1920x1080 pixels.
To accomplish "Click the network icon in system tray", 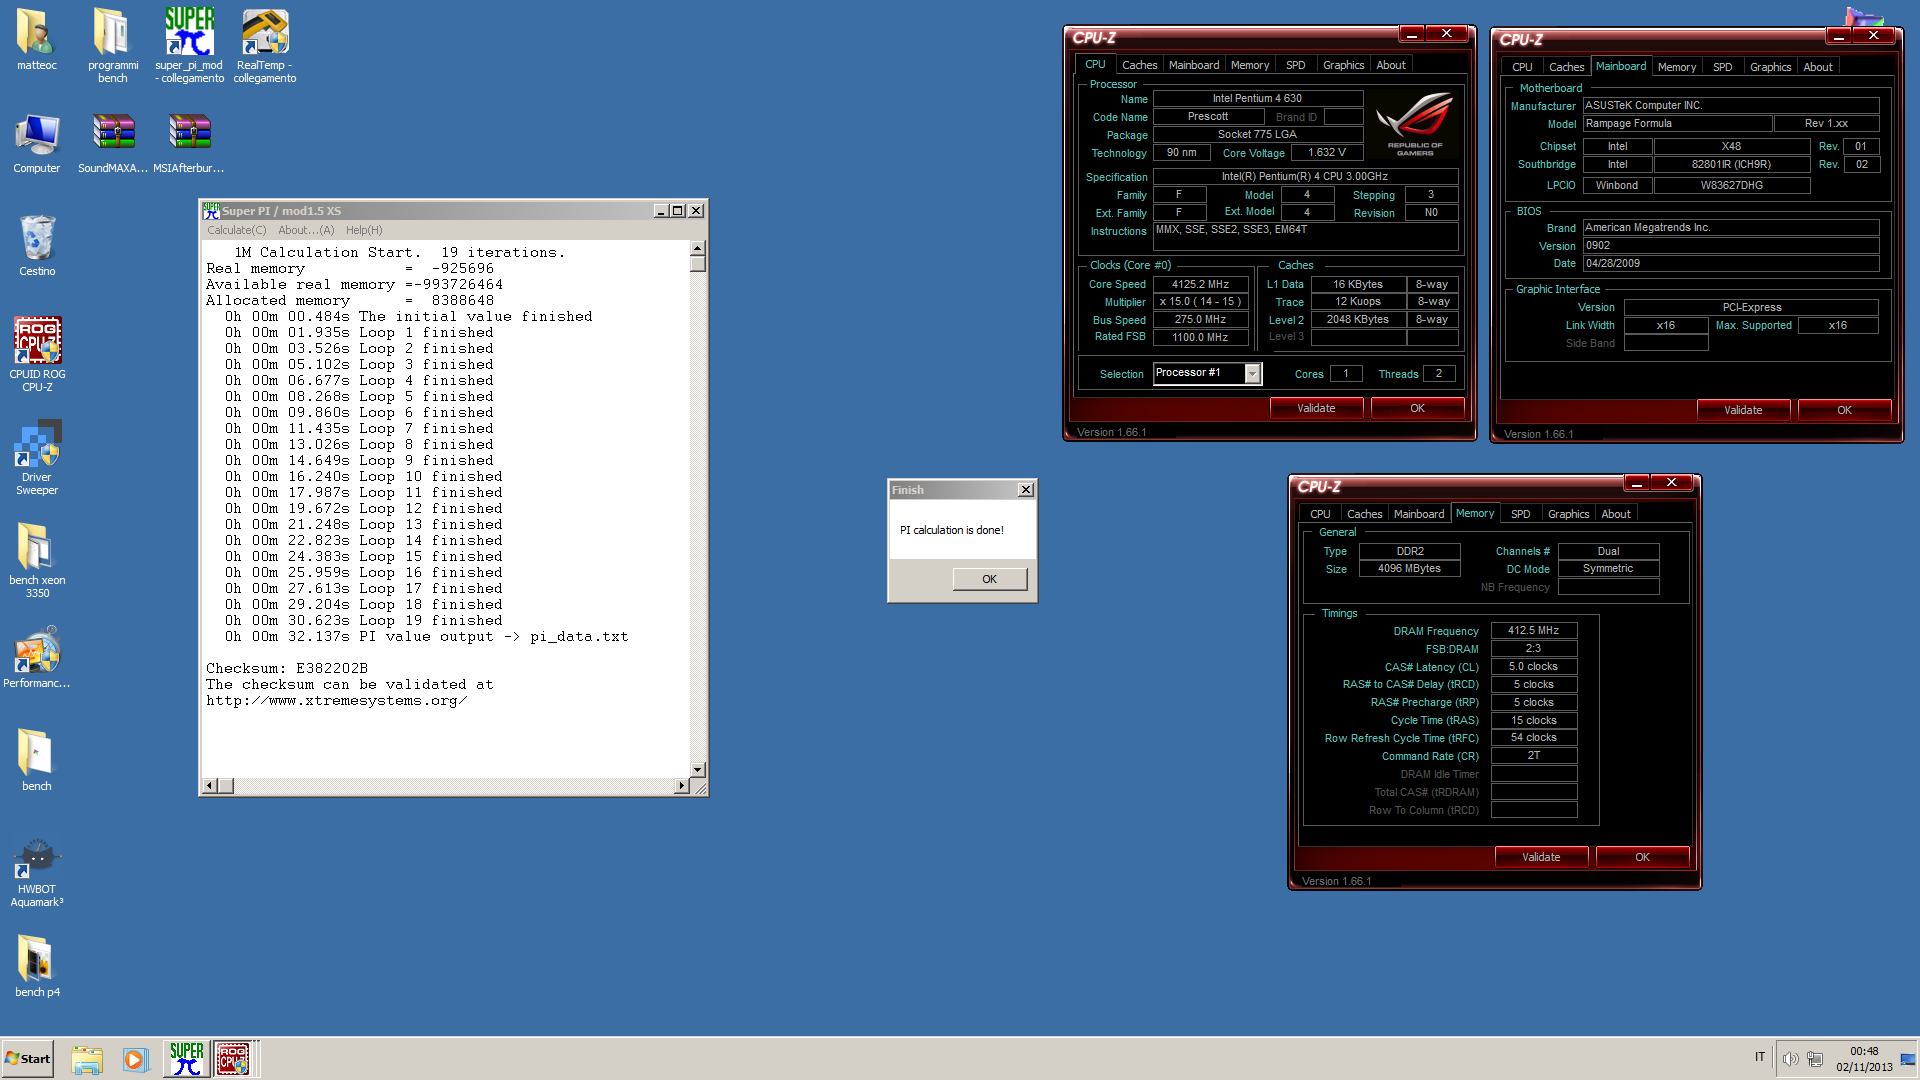I will tap(1815, 1059).
